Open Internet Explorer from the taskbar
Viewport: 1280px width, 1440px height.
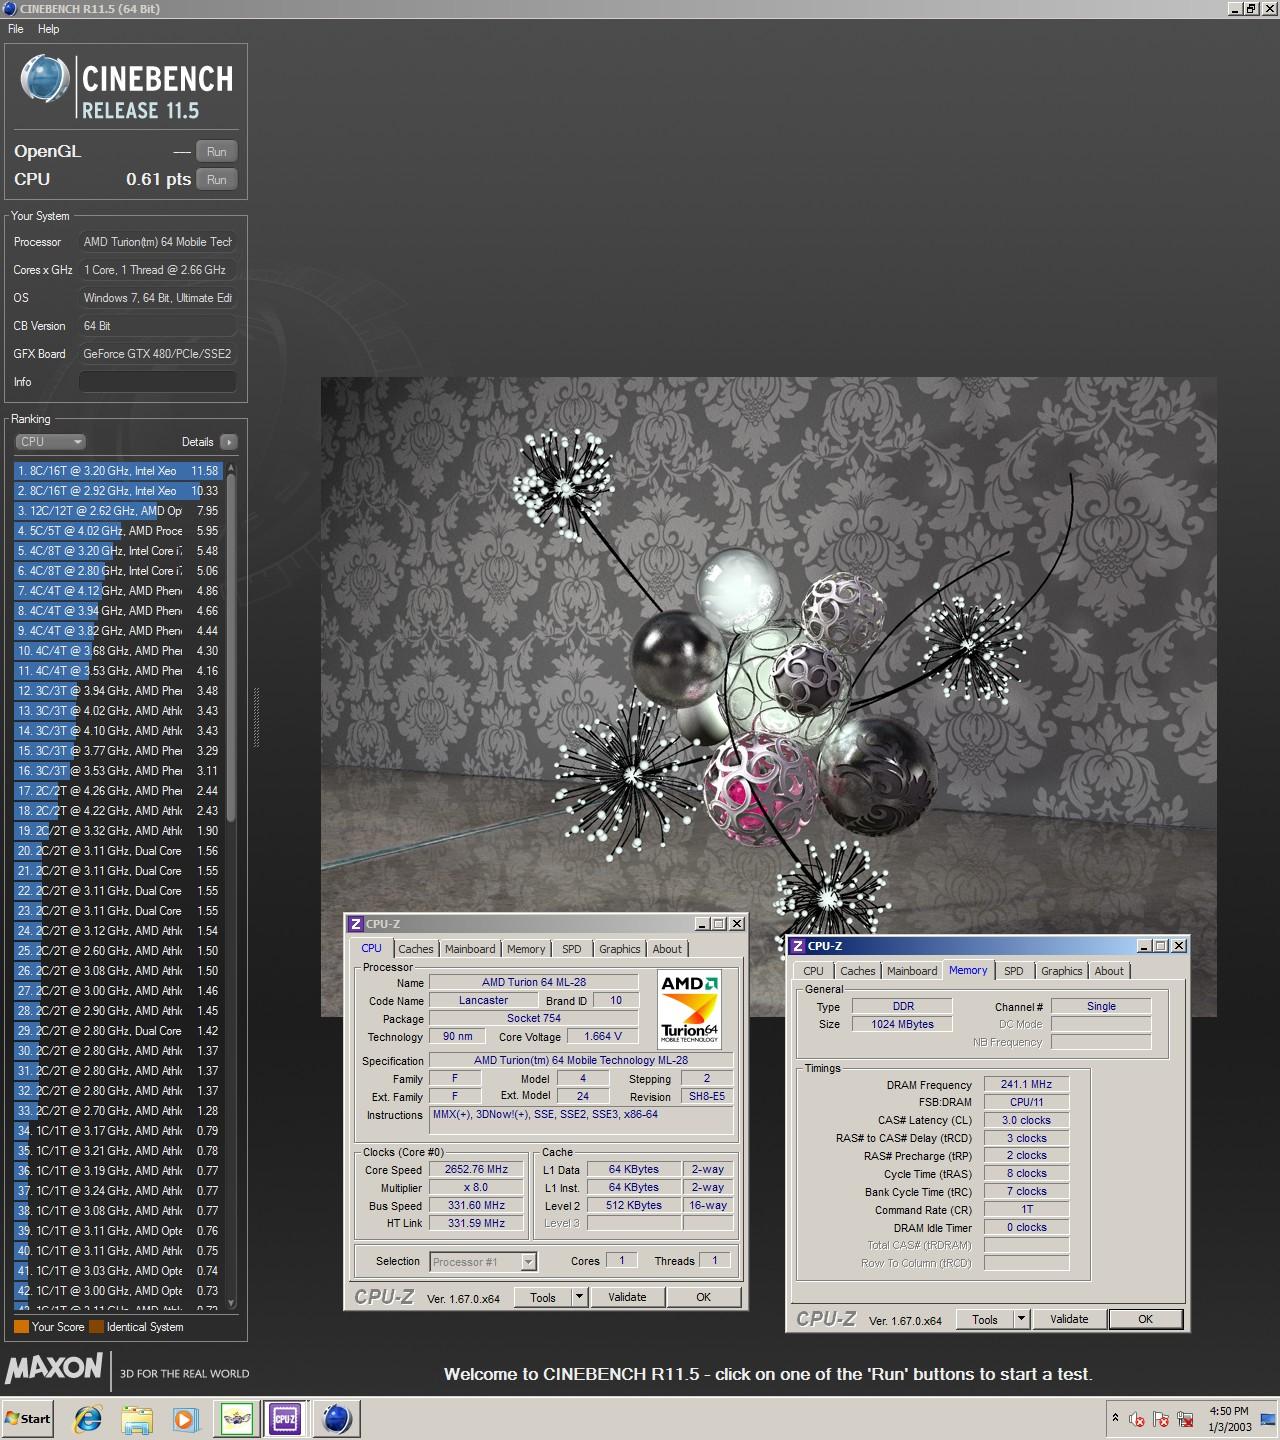point(88,1418)
